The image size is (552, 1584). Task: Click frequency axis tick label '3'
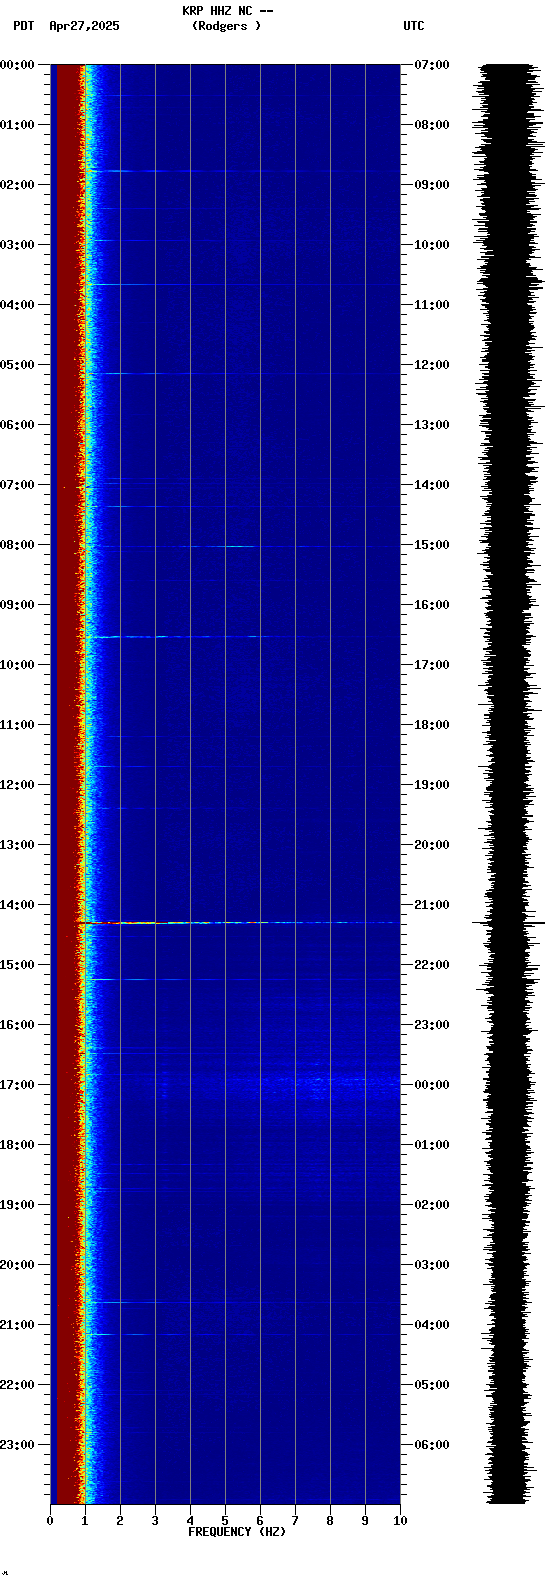(x=155, y=1521)
